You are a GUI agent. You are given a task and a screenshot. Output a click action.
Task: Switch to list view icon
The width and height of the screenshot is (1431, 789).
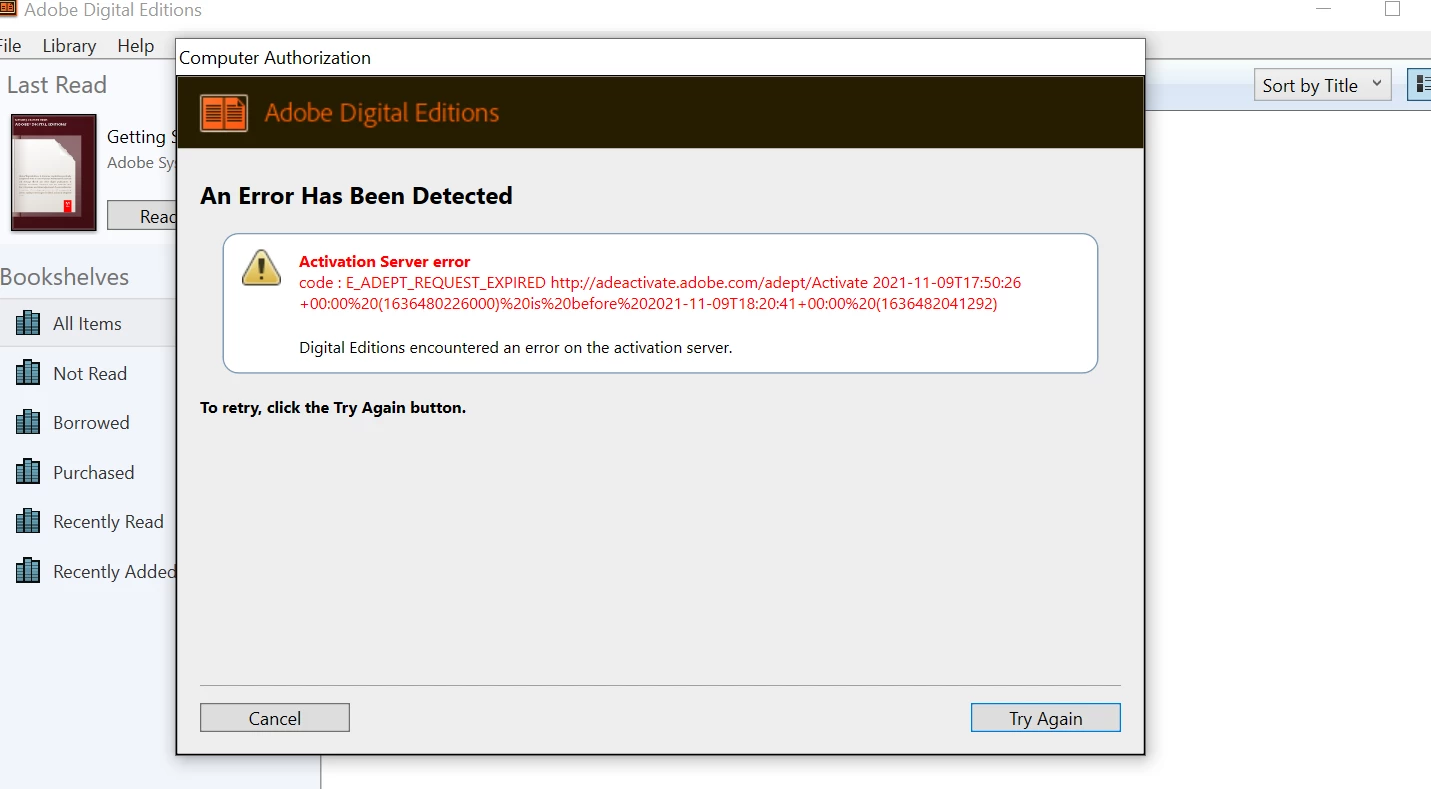[x=1420, y=85]
